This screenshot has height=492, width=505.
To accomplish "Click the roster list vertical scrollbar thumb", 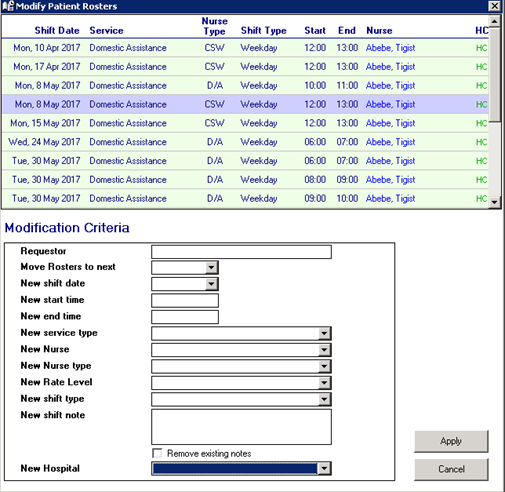I will coord(495,75).
